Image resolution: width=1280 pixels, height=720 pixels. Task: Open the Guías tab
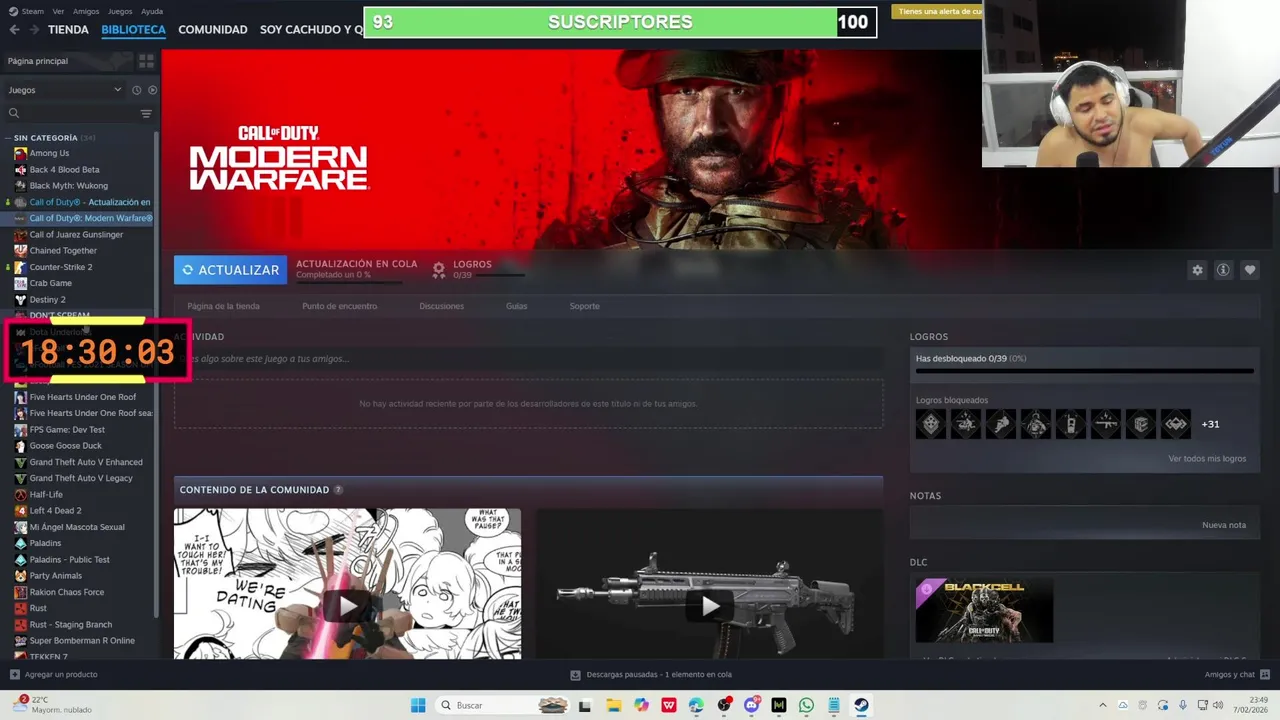pos(516,306)
